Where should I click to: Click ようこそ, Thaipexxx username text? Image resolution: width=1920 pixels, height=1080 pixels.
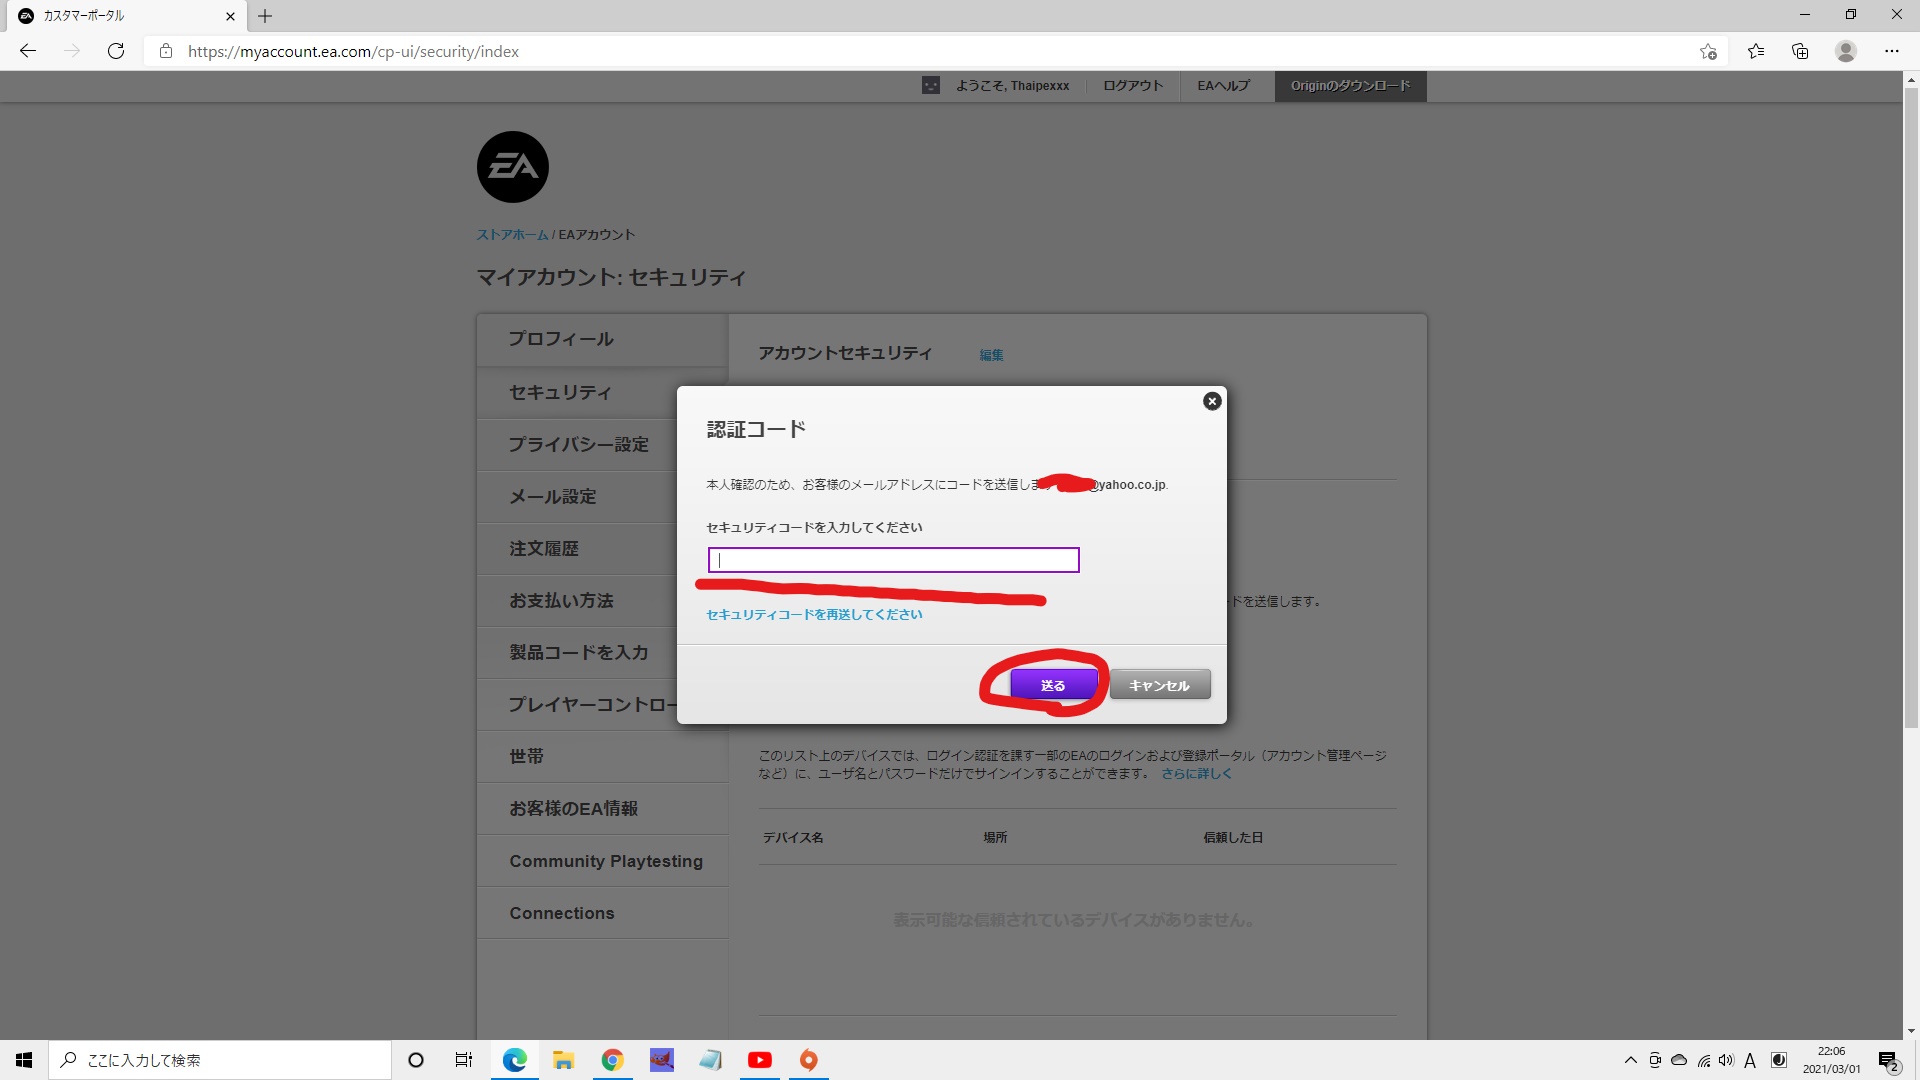coord(1012,86)
